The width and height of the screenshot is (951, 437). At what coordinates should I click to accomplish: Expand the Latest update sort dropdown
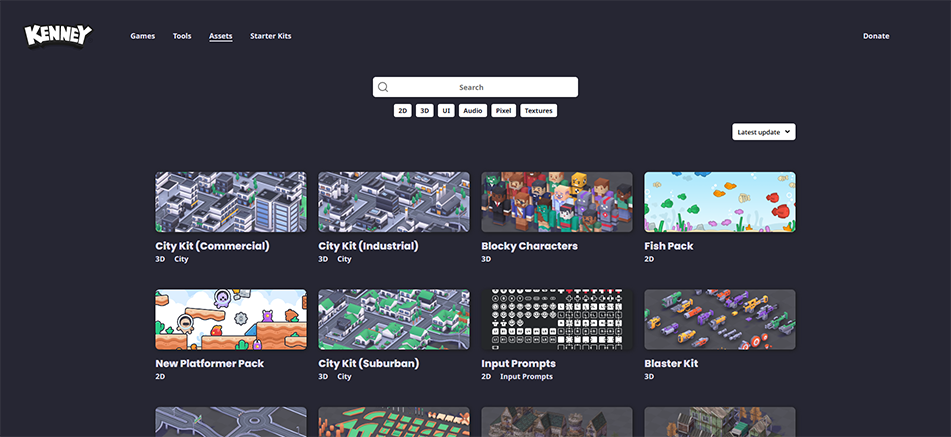(x=763, y=132)
